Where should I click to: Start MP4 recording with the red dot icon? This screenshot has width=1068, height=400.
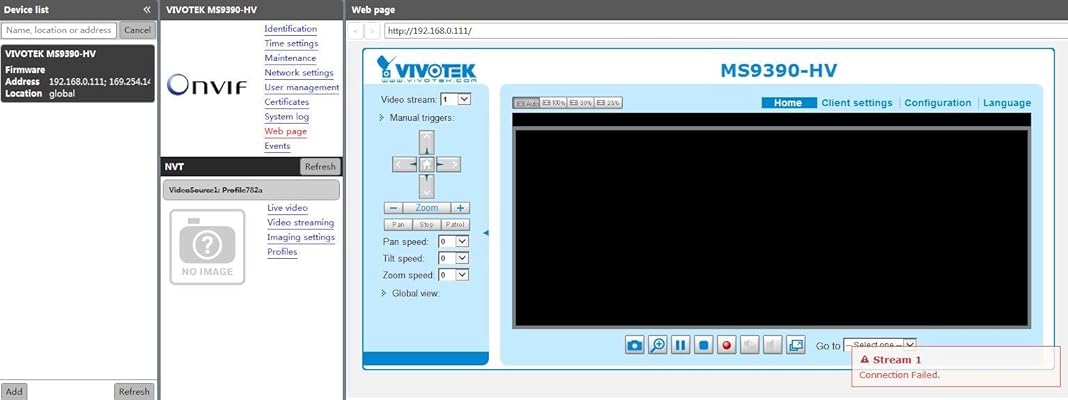coord(727,345)
